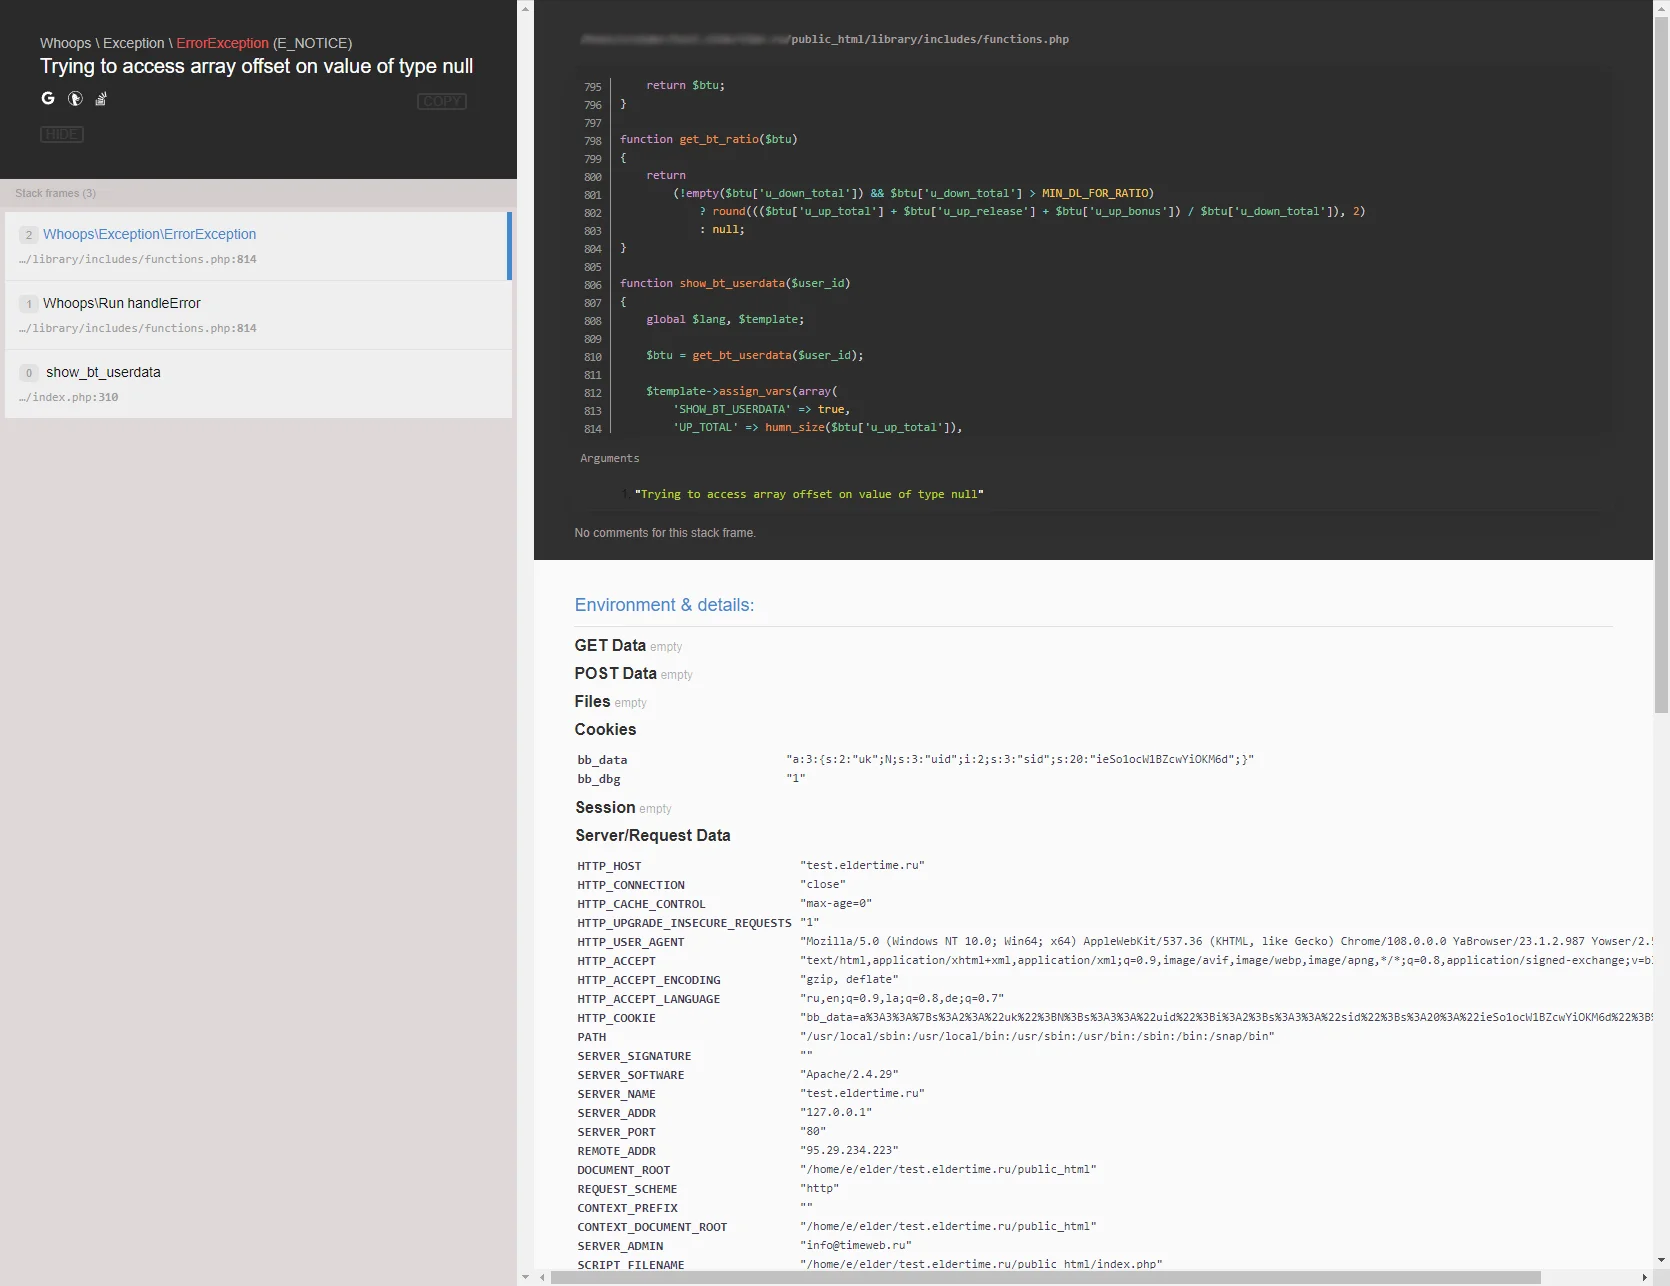Viewport: 1670px width, 1286px height.
Task: Click the horizontal scrollbar thumb at bottom
Action: coord(1045,1277)
